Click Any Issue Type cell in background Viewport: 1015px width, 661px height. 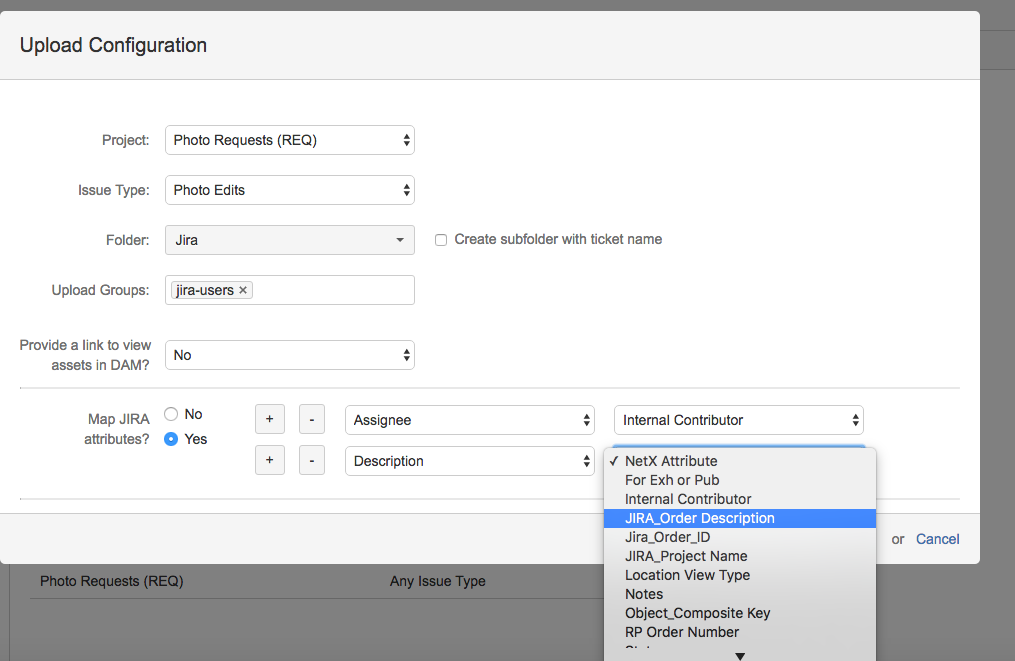click(x=438, y=581)
